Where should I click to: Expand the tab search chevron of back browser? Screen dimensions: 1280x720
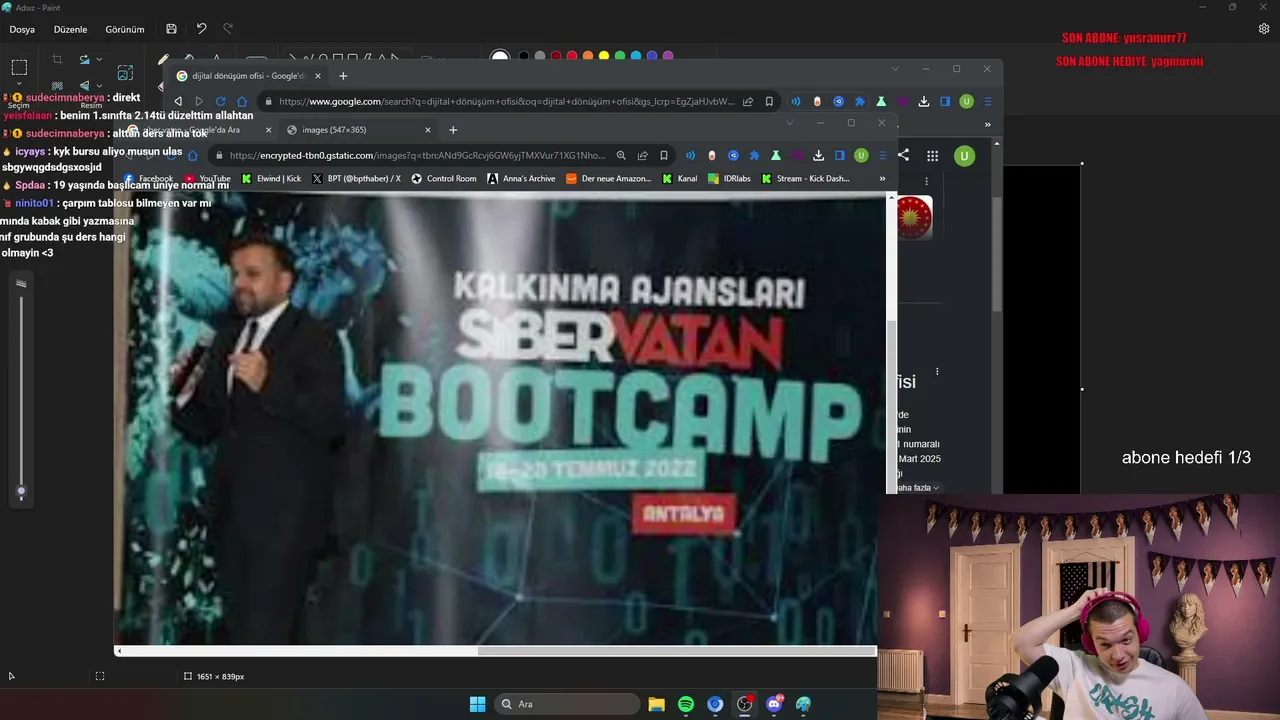(x=895, y=69)
